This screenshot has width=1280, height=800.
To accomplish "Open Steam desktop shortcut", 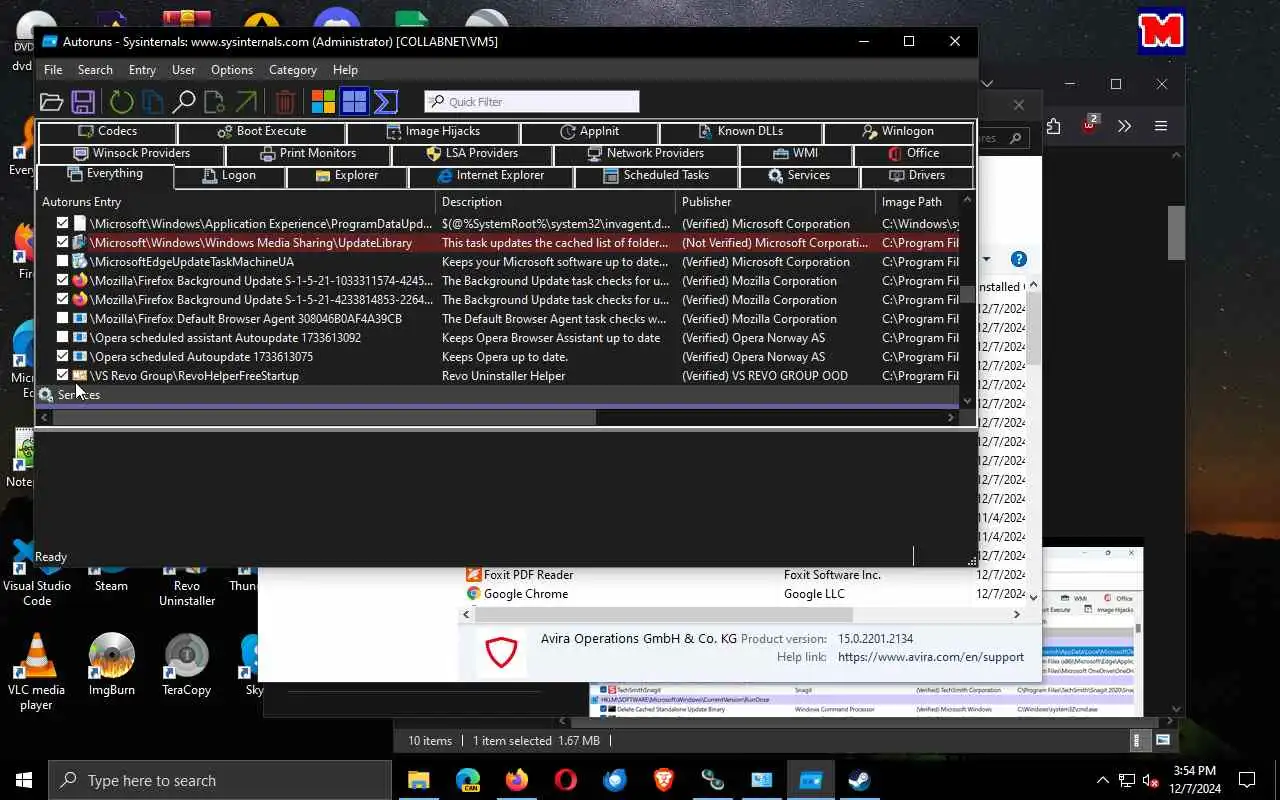I will (x=111, y=575).
